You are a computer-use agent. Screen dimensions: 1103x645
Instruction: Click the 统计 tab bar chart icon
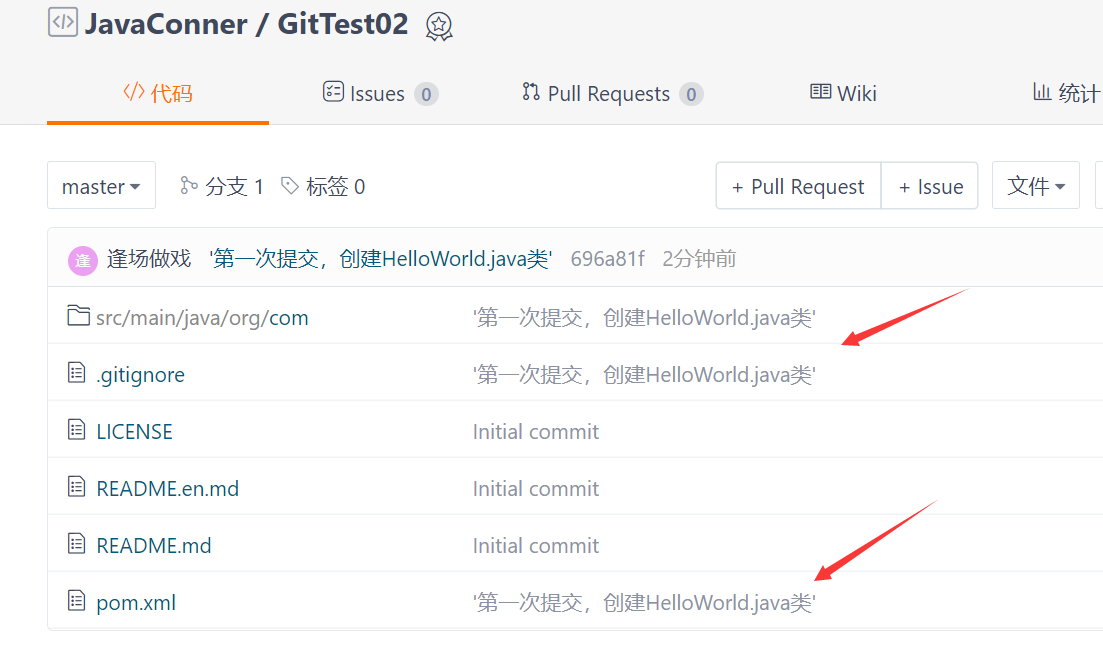pos(1042,91)
